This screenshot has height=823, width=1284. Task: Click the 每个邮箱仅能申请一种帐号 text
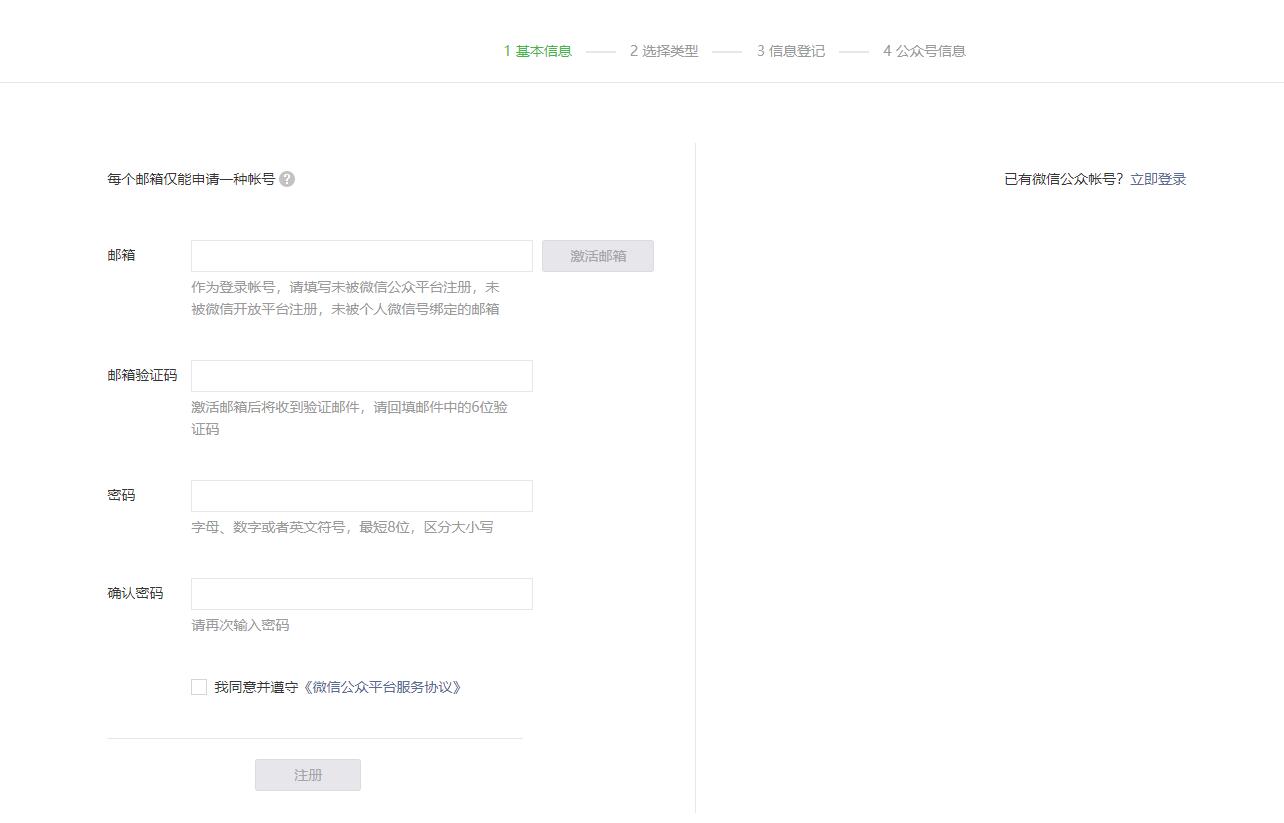point(191,179)
